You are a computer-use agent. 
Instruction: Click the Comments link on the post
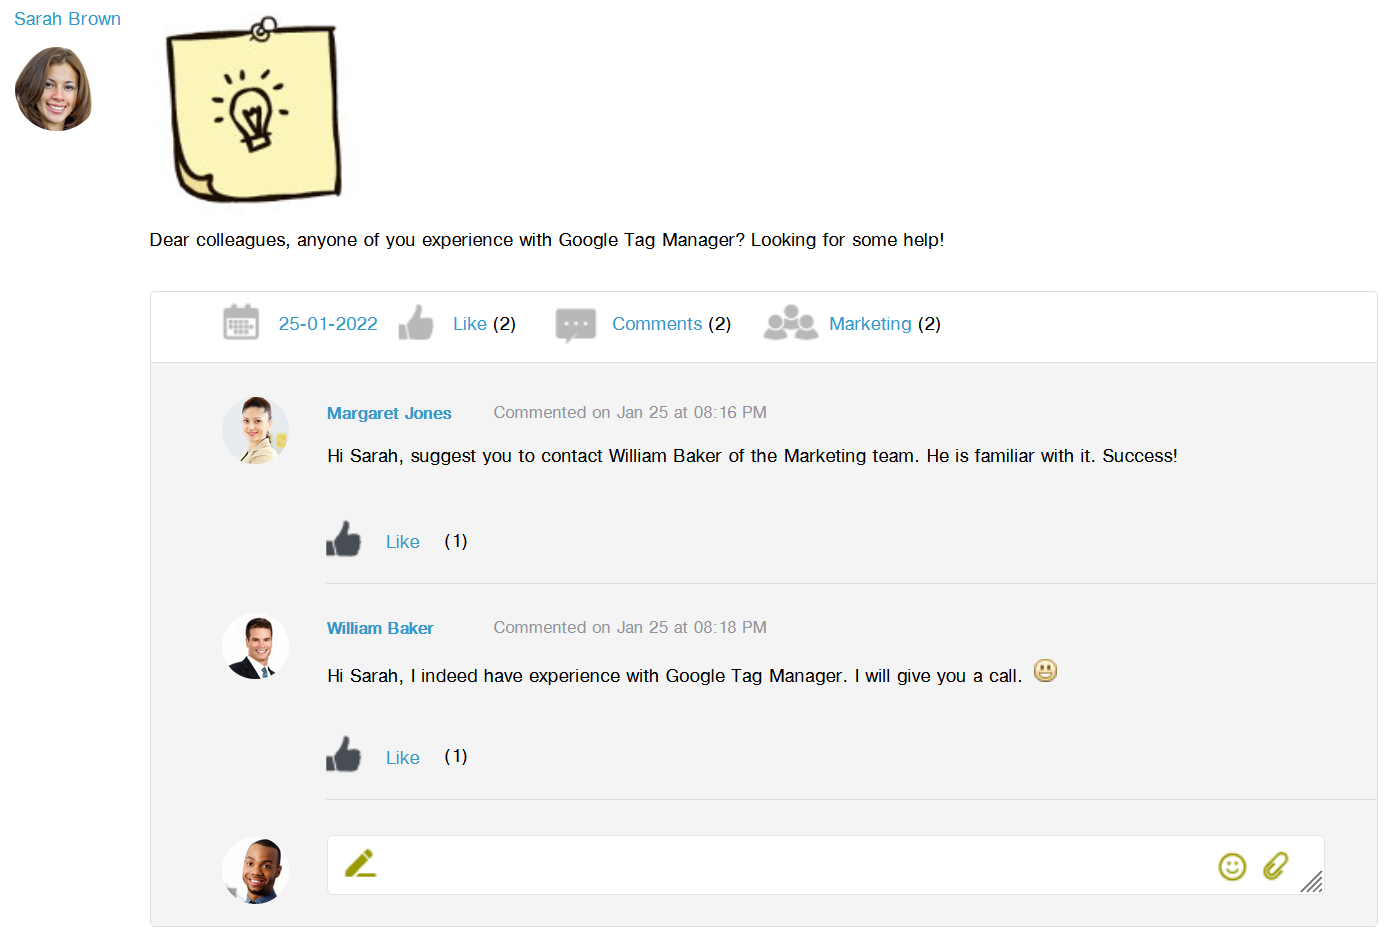pos(657,324)
